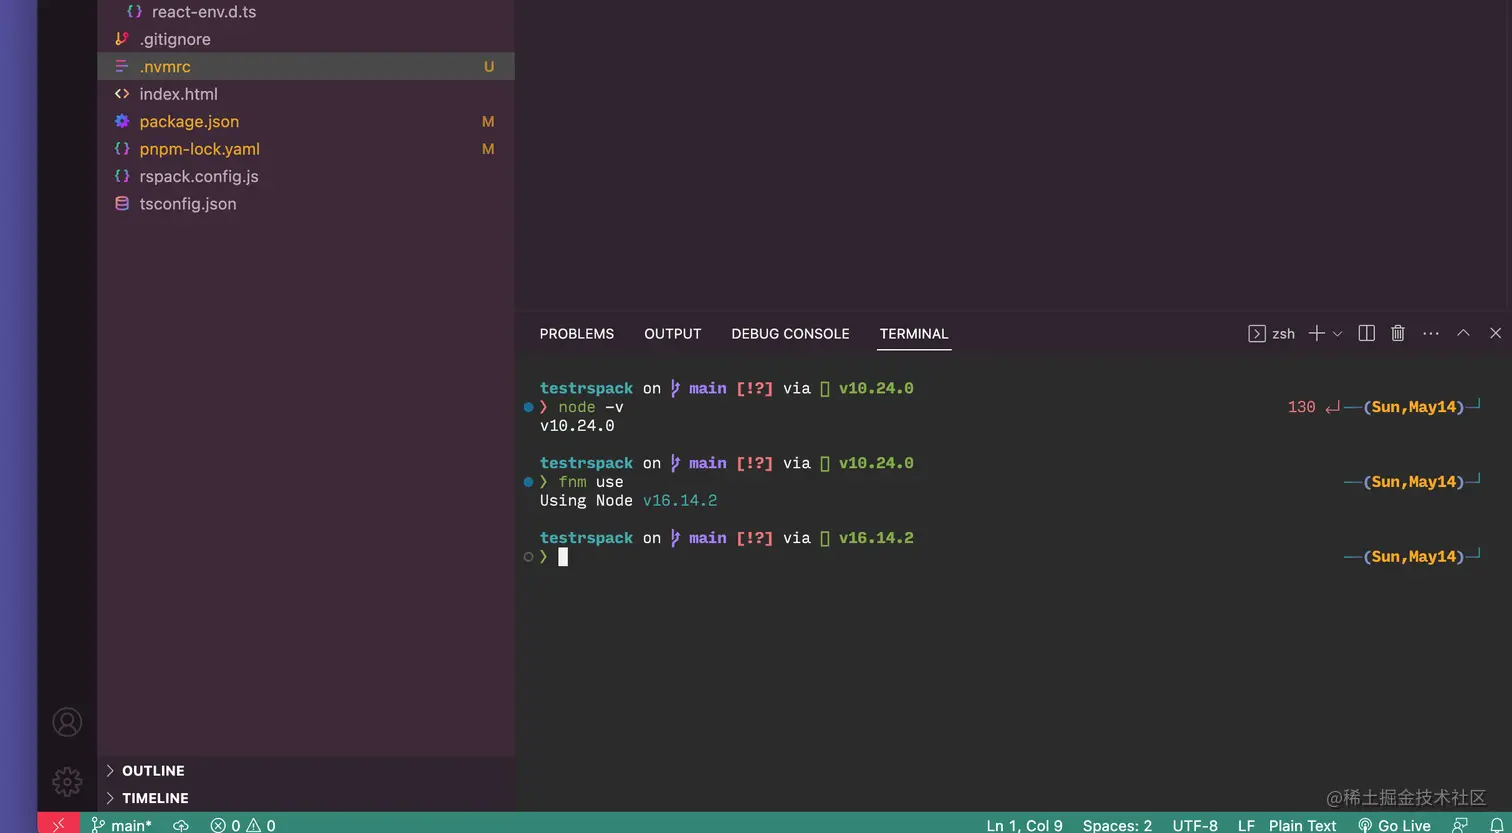Change encoding via UTF-8 status item

pos(1195,825)
